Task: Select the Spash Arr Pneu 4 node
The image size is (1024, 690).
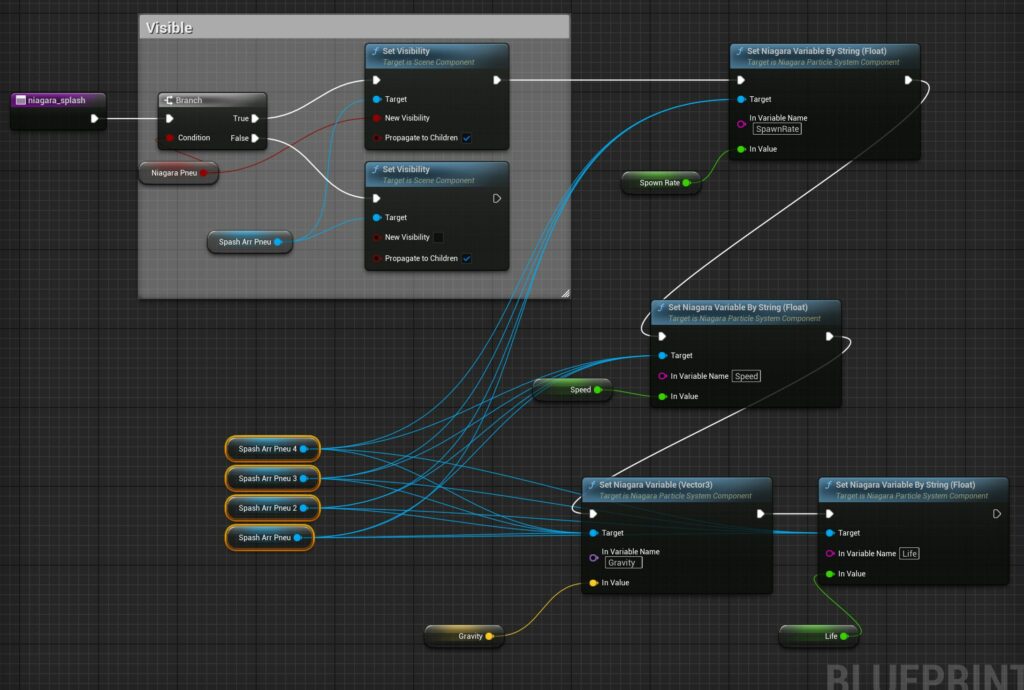Action: 267,449
